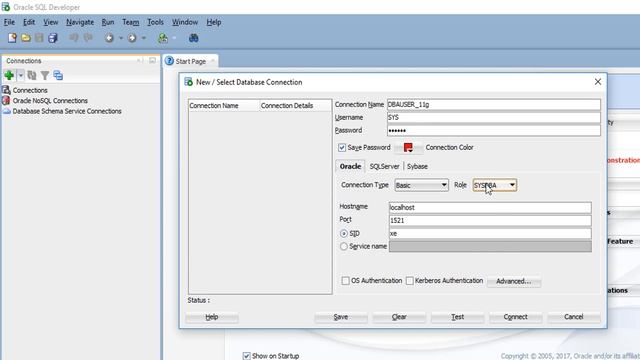Click the green plus New Connection icon
This screenshot has width=640, height=360.
(x=9, y=75)
